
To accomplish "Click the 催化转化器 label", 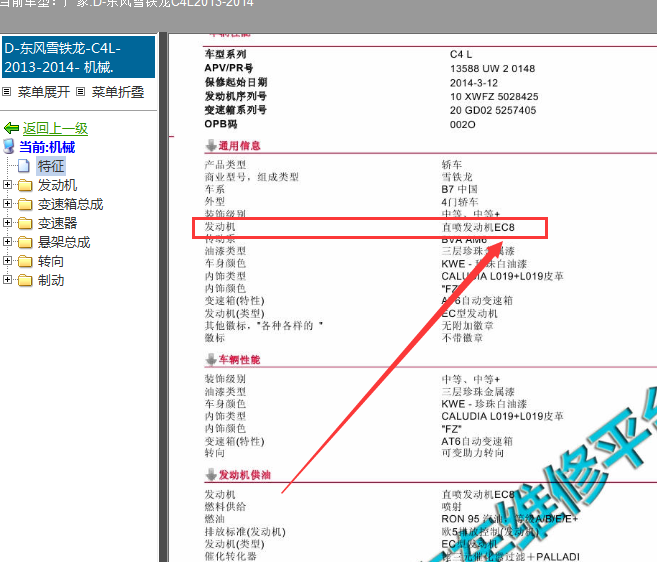I will [x=230, y=556].
